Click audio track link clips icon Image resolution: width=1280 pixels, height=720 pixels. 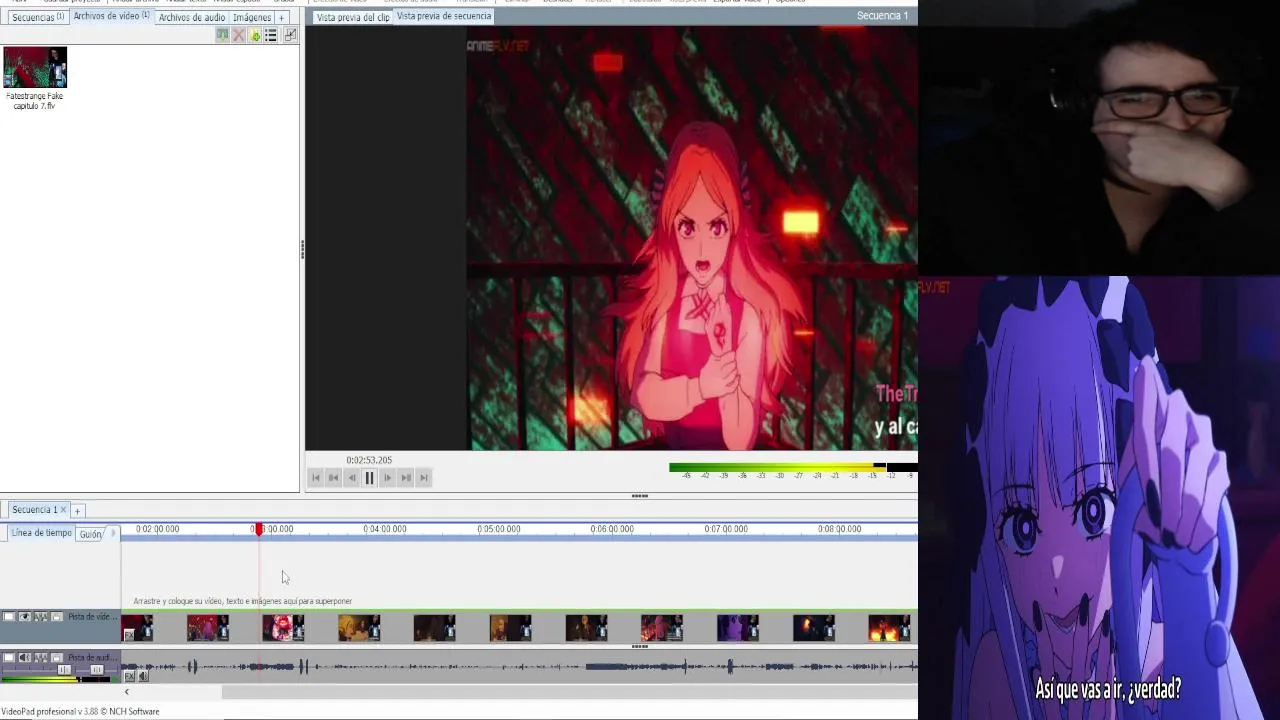[x=41, y=657]
